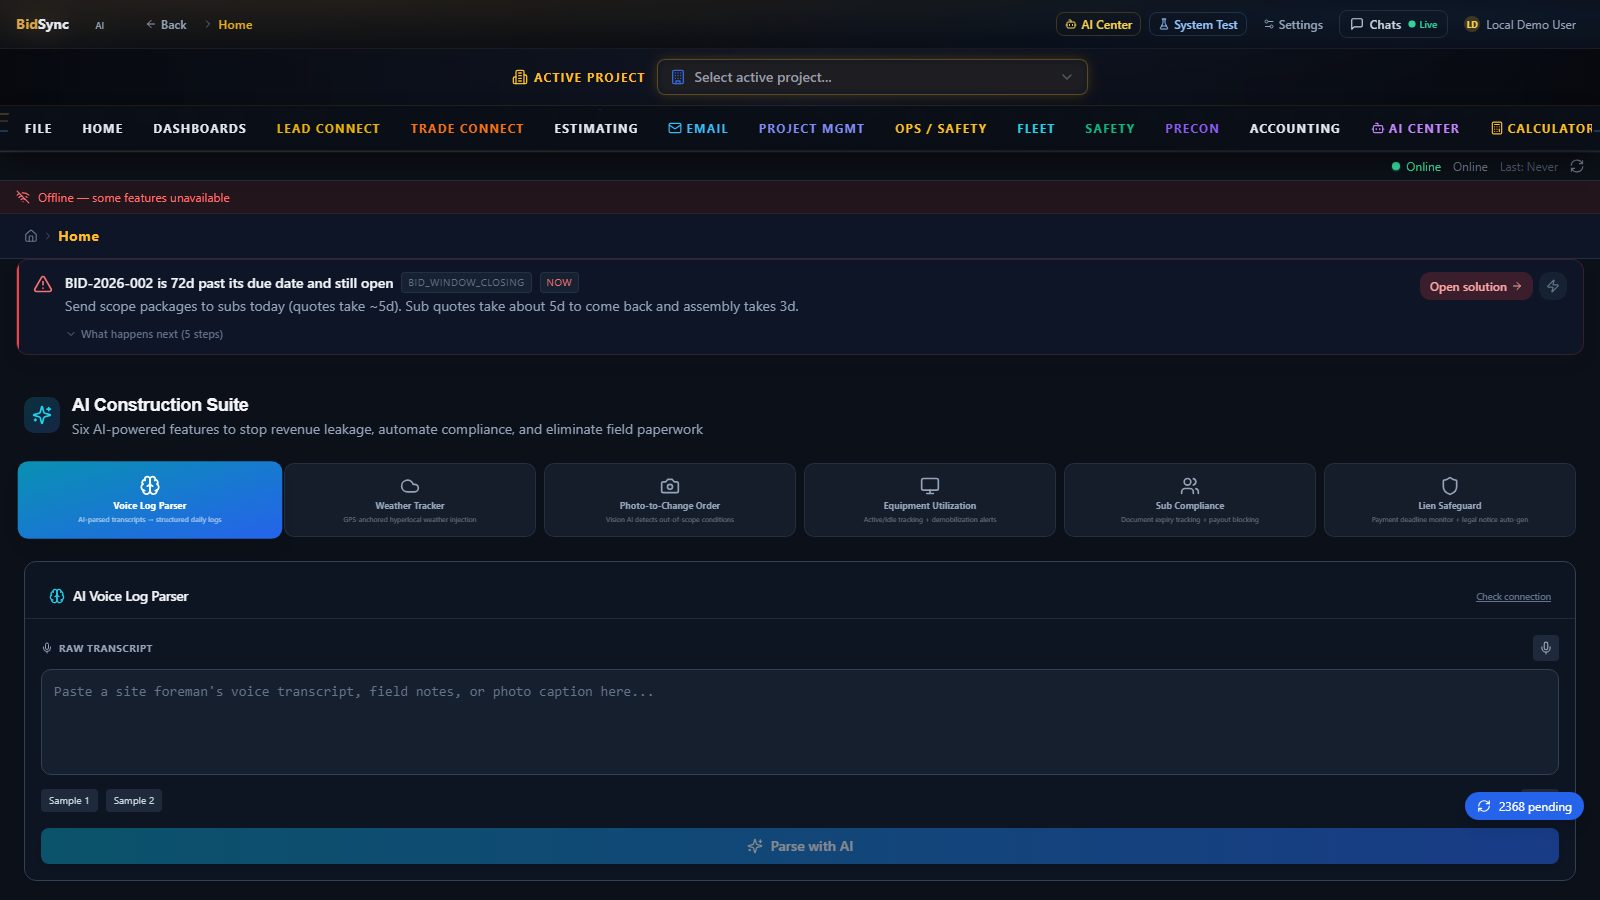Open the ESTIMATING menu
Viewport: 1600px width, 900px height.
click(596, 128)
